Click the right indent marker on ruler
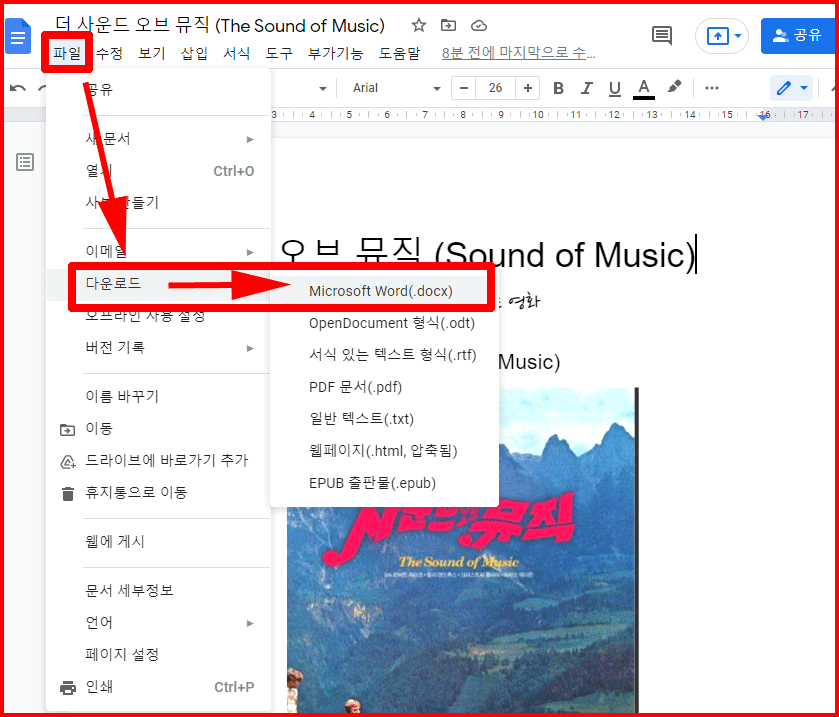Screen dimensions: 839x717 764,116
